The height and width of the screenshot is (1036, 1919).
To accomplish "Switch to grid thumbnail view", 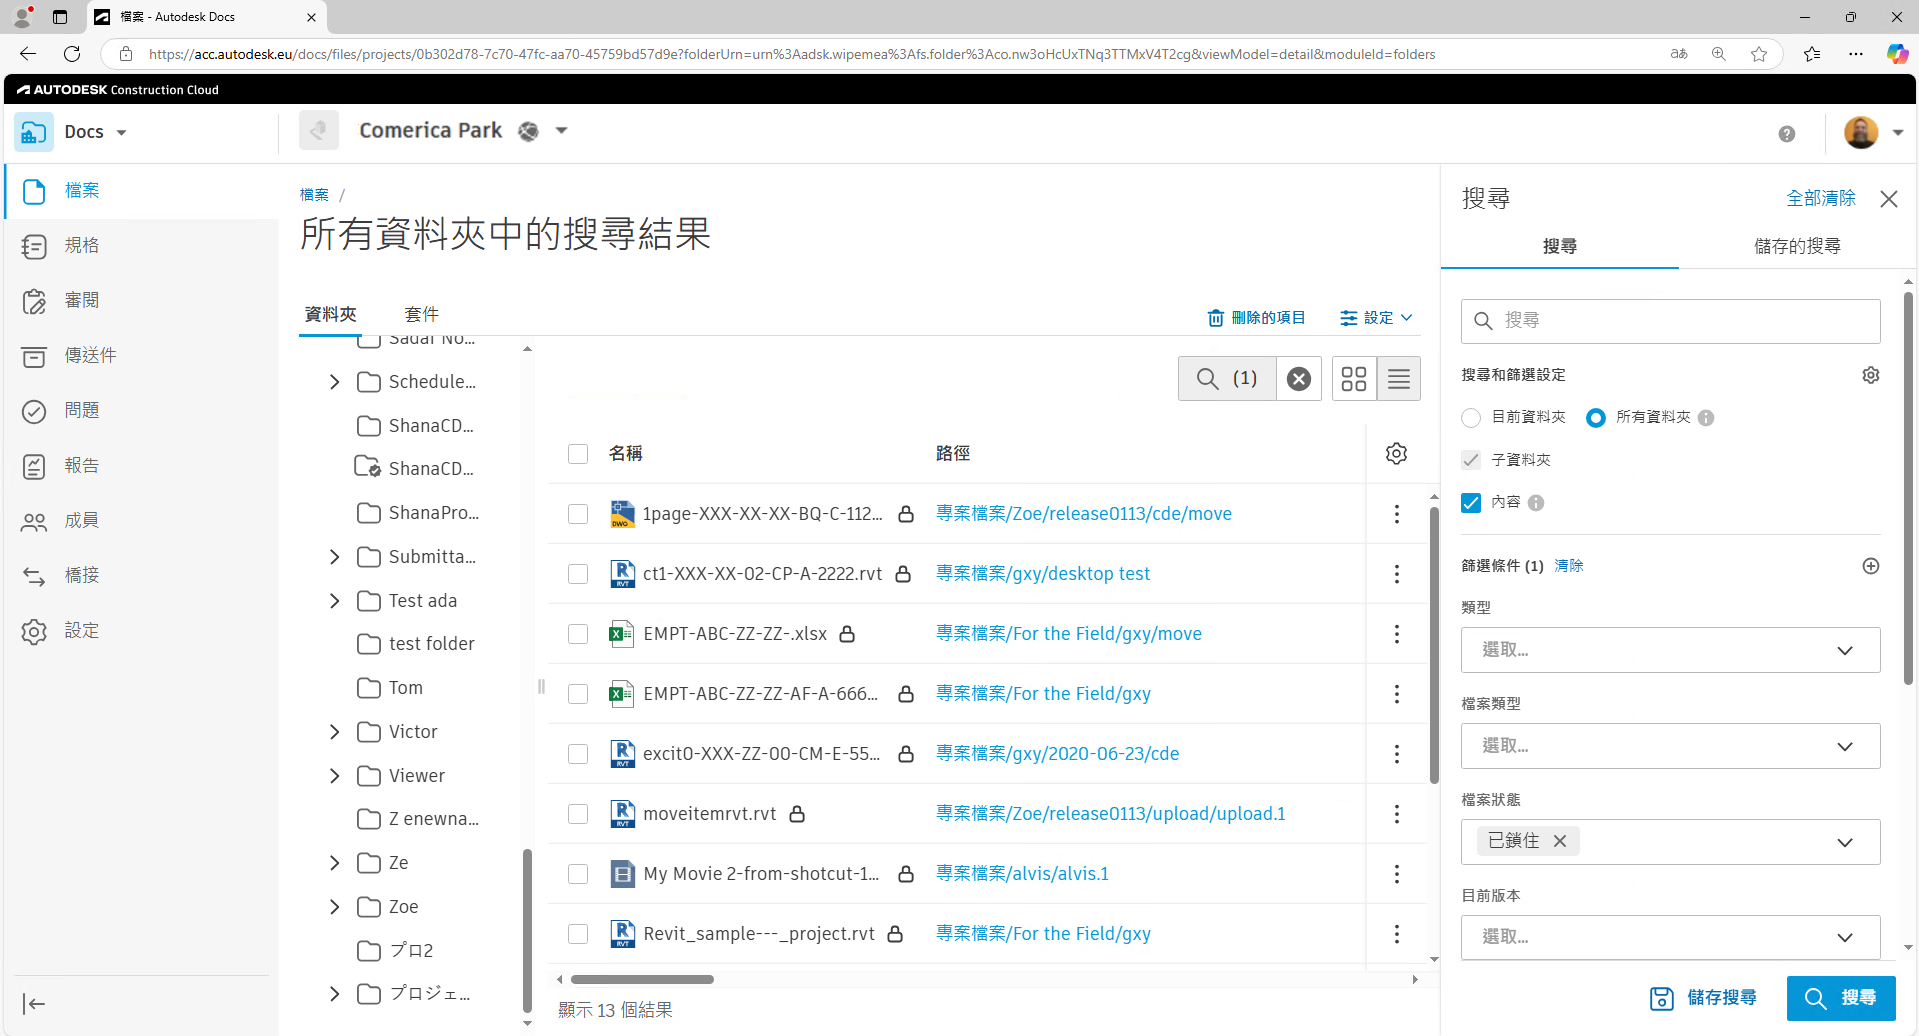I will 1354,379.
